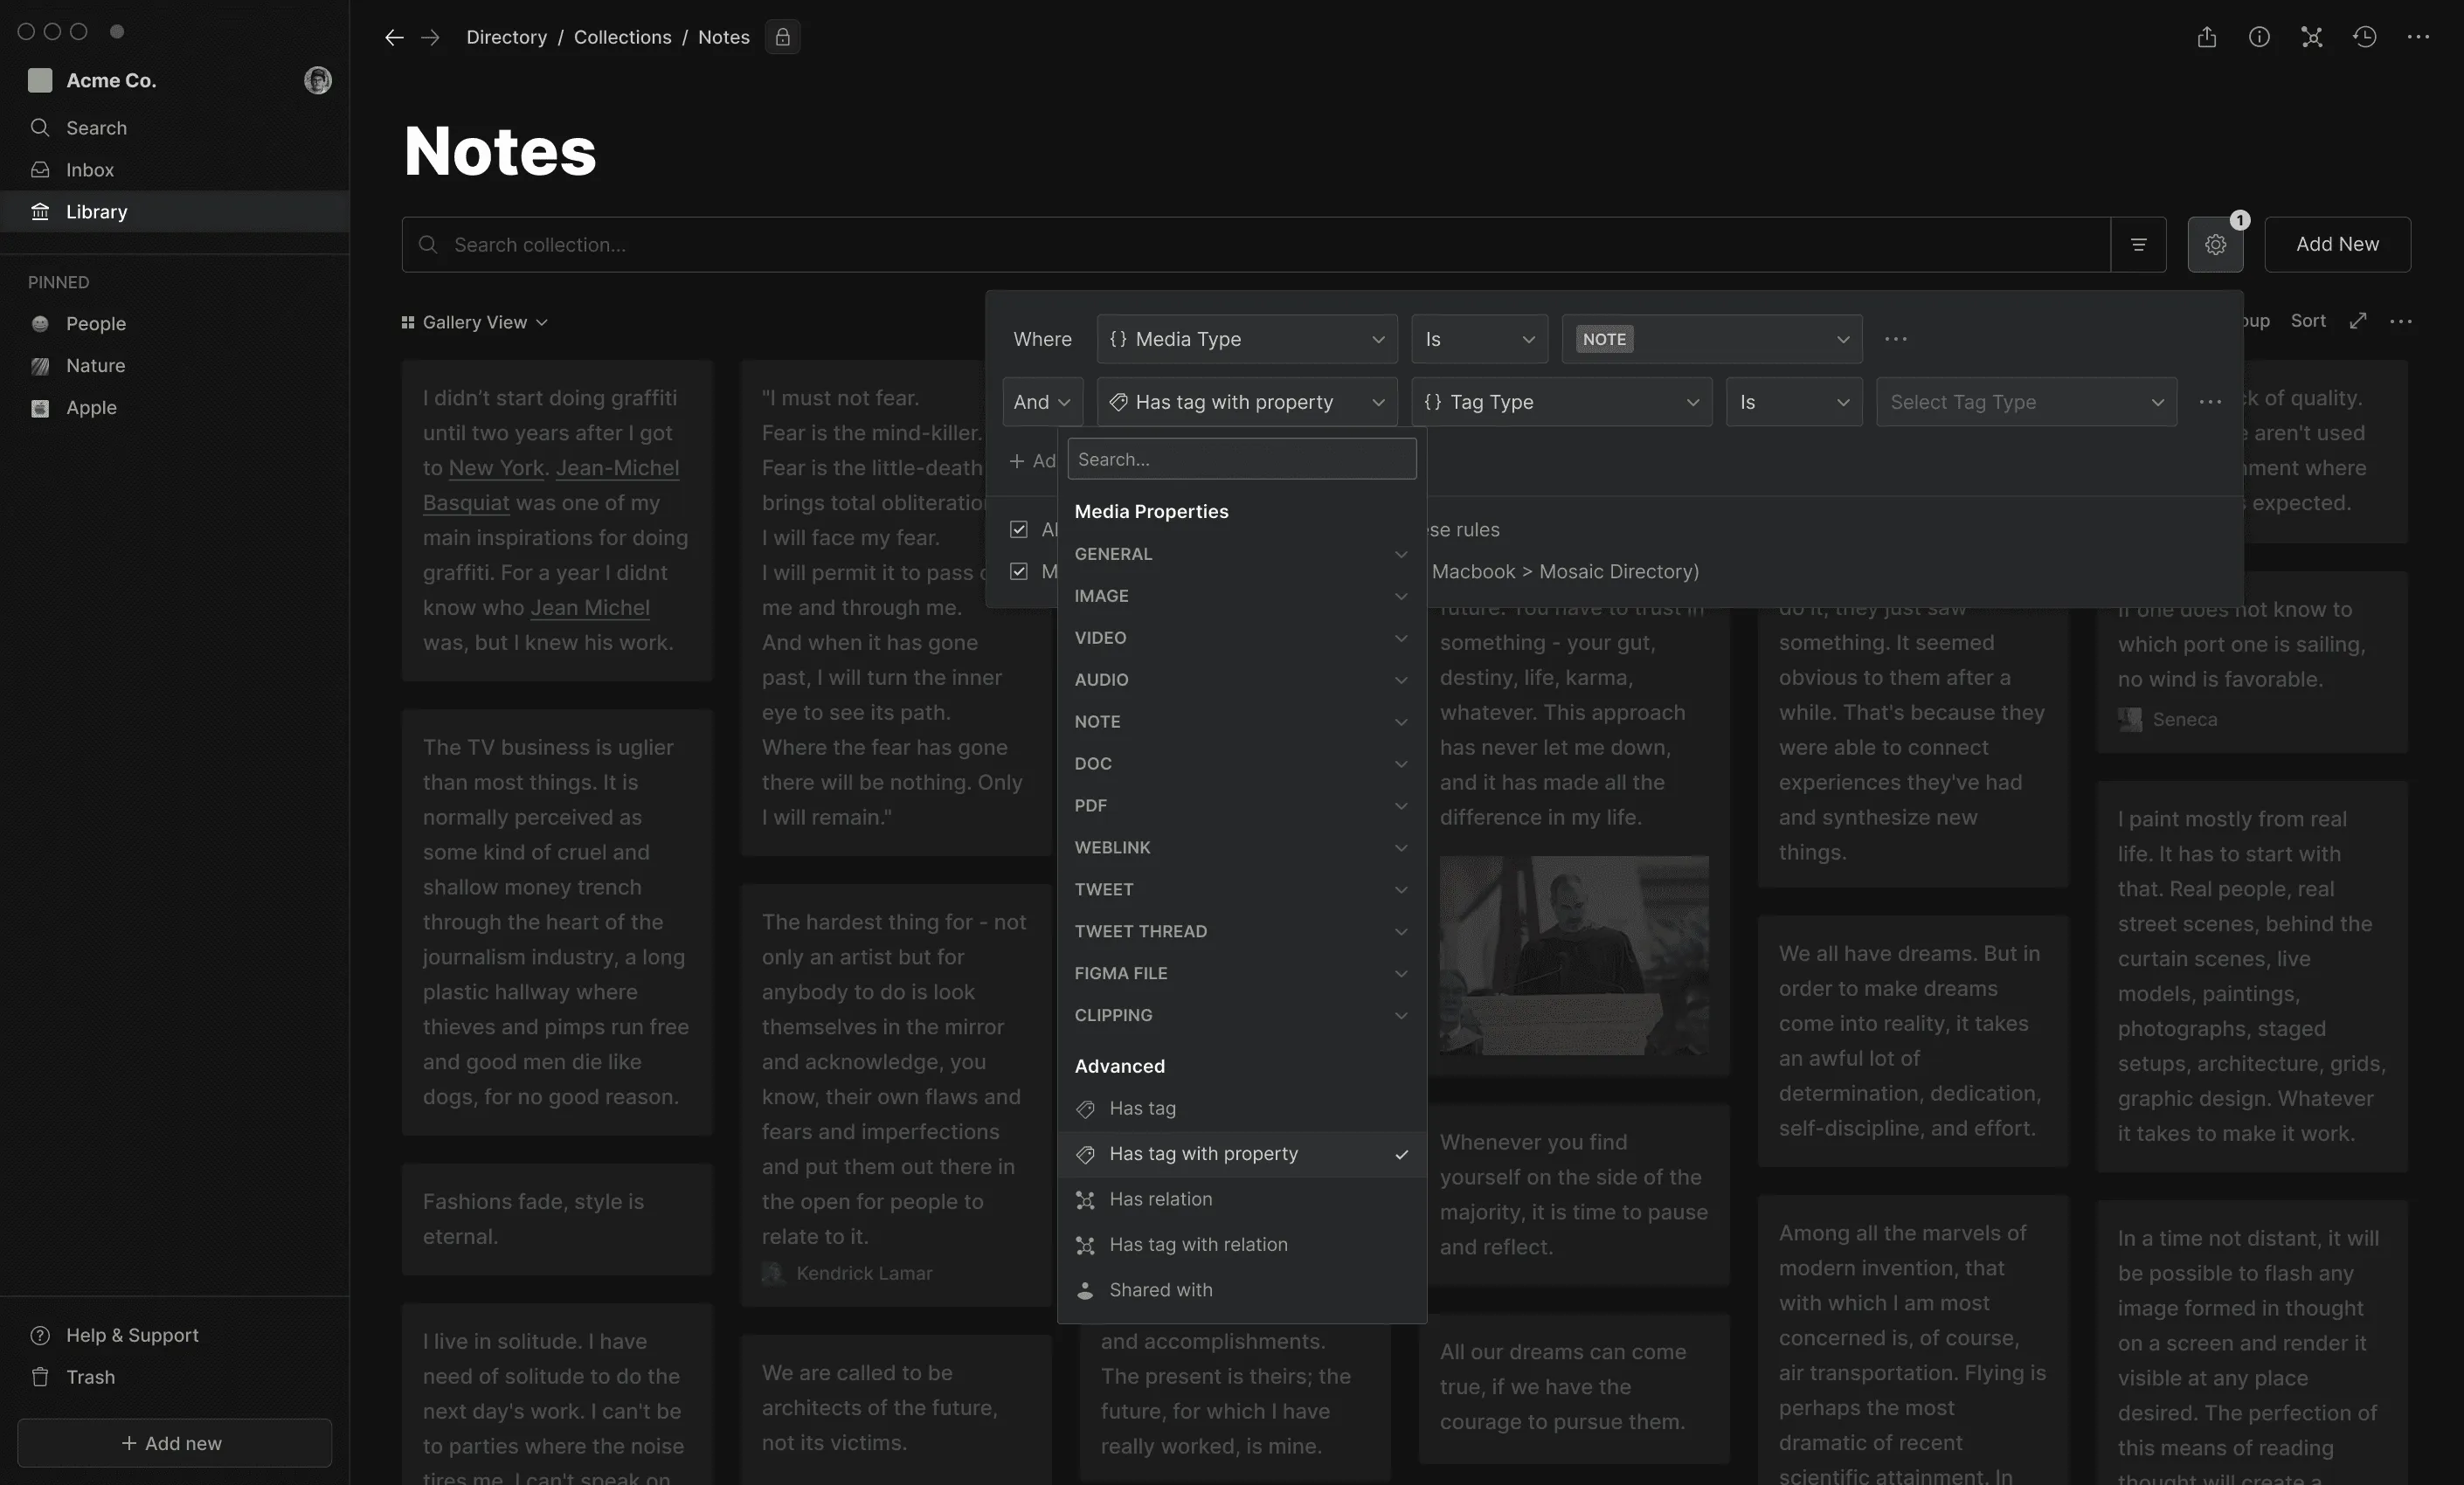The height and width of the screenshot is (1485, 2464).
Task: Open the view more options ellipsis beside Sort
Action: pos(2400,321)
